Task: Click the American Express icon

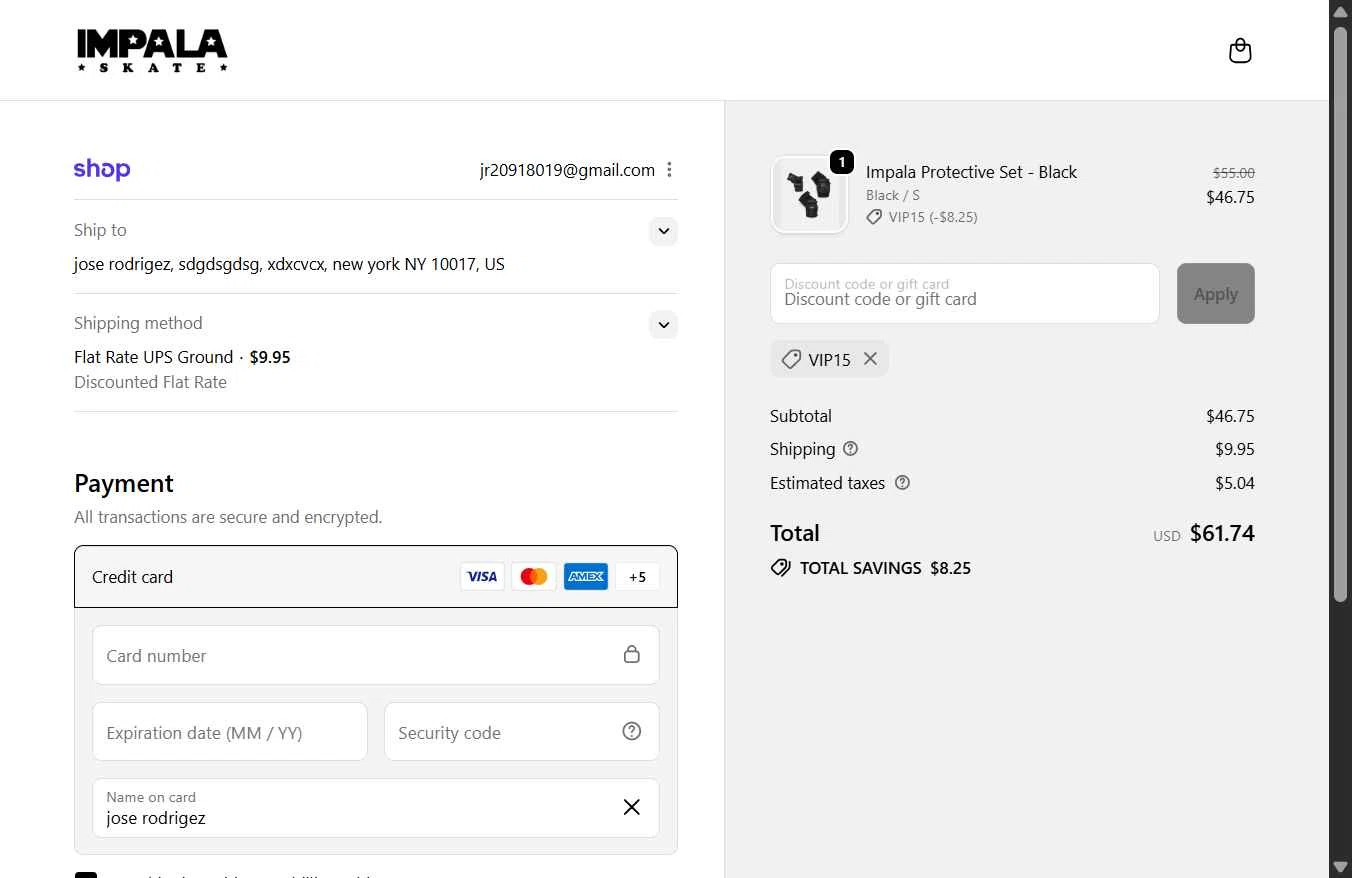Action: [x=586, y=577]
